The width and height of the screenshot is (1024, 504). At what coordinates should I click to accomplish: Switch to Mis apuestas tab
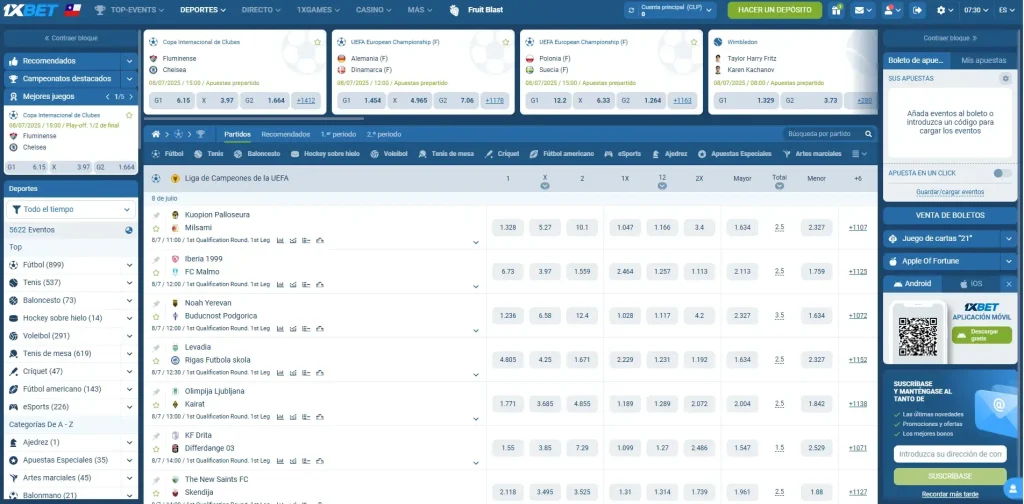click(984, 61)
